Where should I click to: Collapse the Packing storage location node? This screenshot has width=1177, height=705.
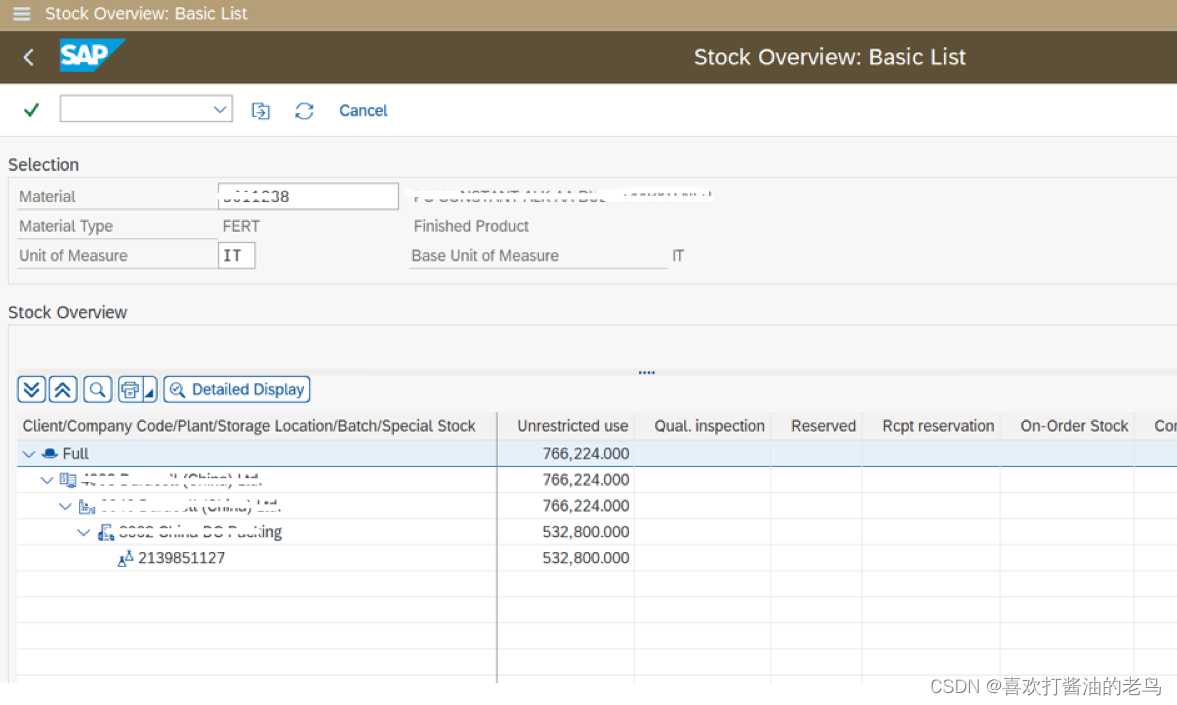click(84, 532)
